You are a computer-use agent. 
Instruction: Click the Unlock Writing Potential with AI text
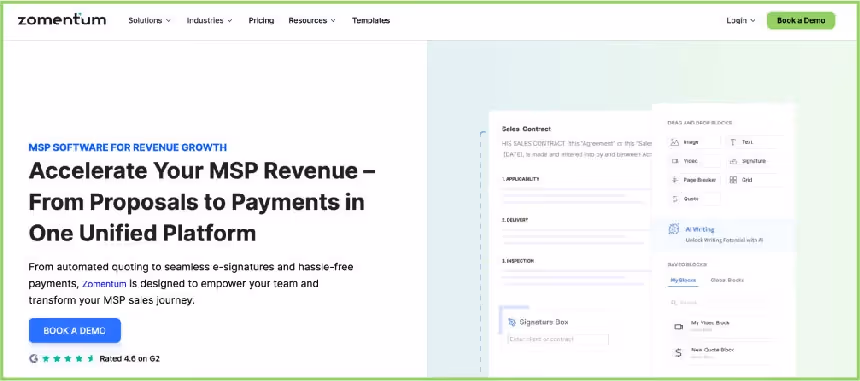pyautogui.click(x=725, y=240)
